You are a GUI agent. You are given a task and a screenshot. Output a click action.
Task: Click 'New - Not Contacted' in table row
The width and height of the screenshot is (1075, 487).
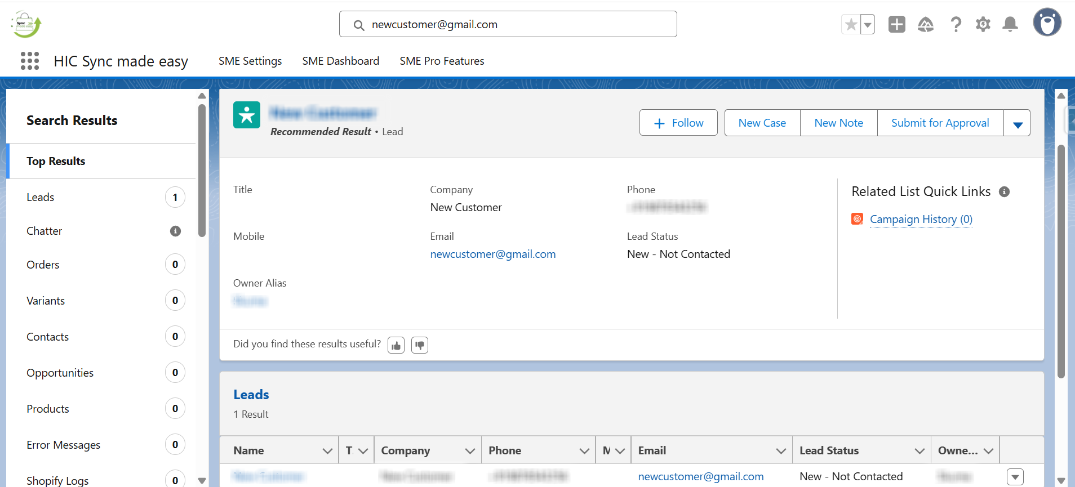point(851,476)
